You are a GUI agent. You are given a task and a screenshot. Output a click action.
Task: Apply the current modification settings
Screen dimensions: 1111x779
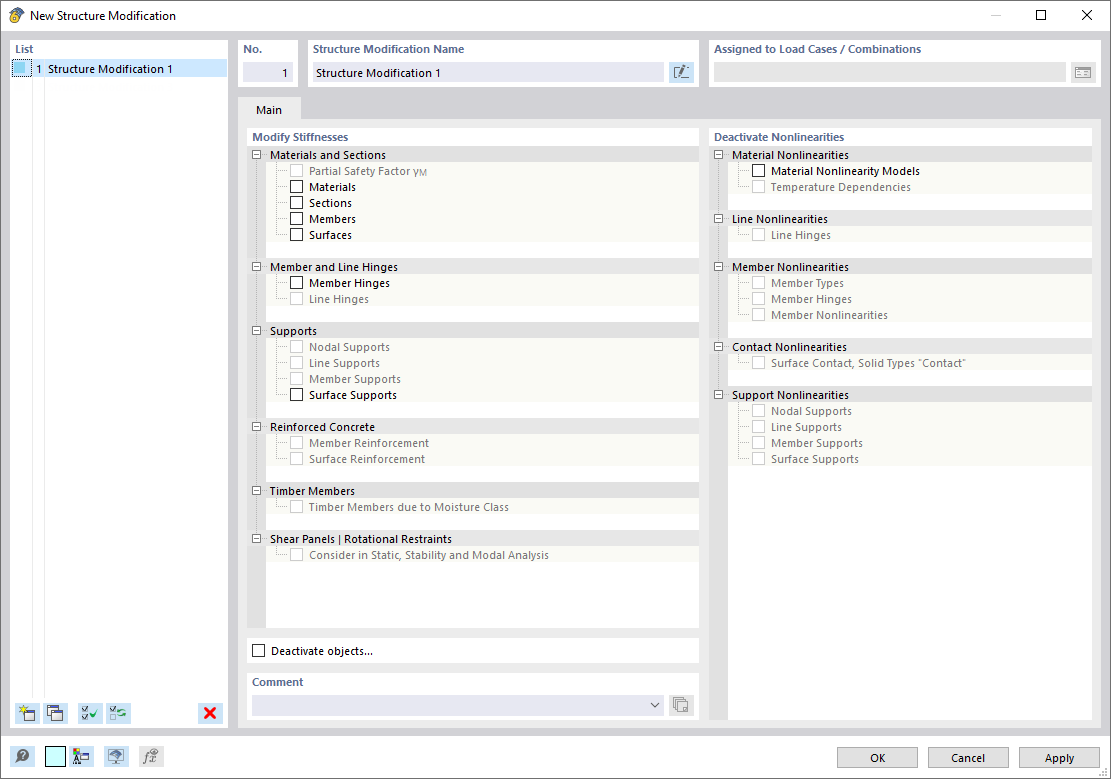tap(1058, 757)
